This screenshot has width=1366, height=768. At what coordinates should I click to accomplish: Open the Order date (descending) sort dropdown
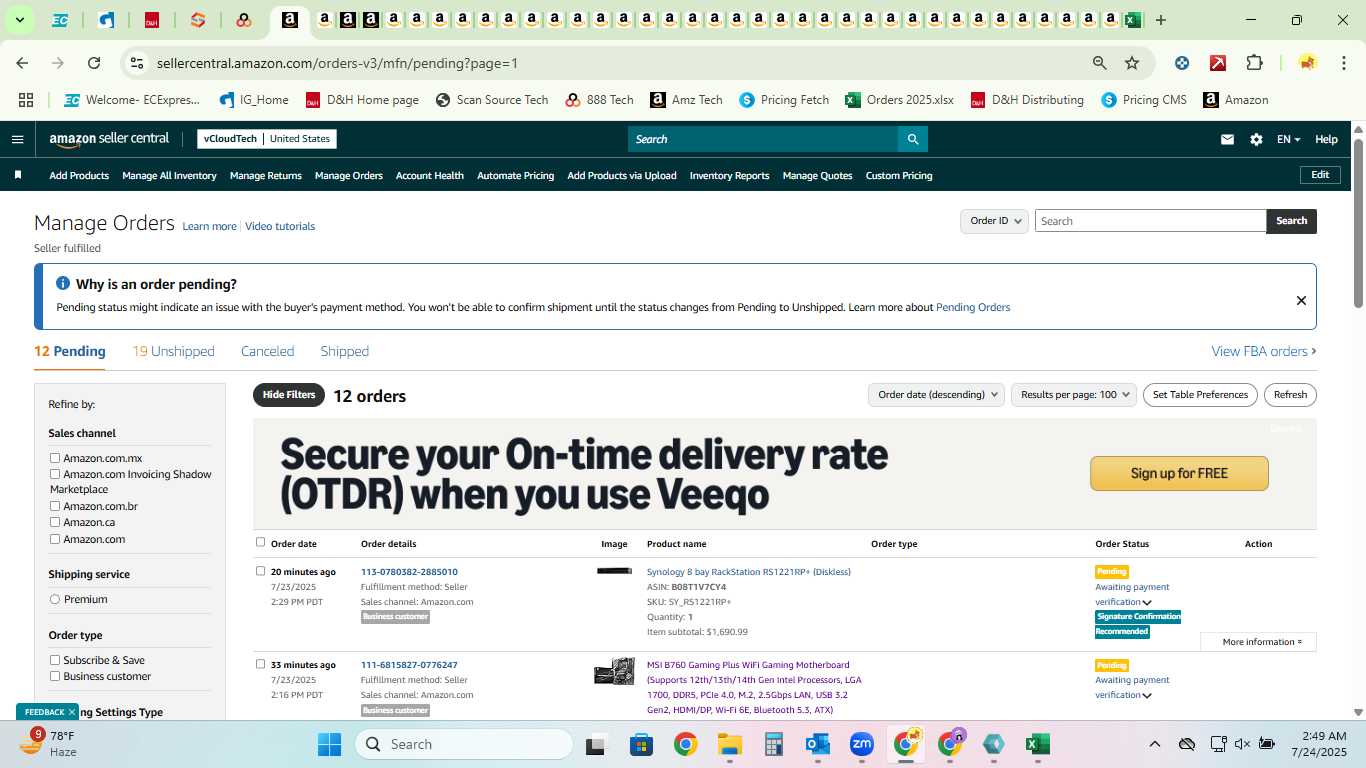click(937, 395)
